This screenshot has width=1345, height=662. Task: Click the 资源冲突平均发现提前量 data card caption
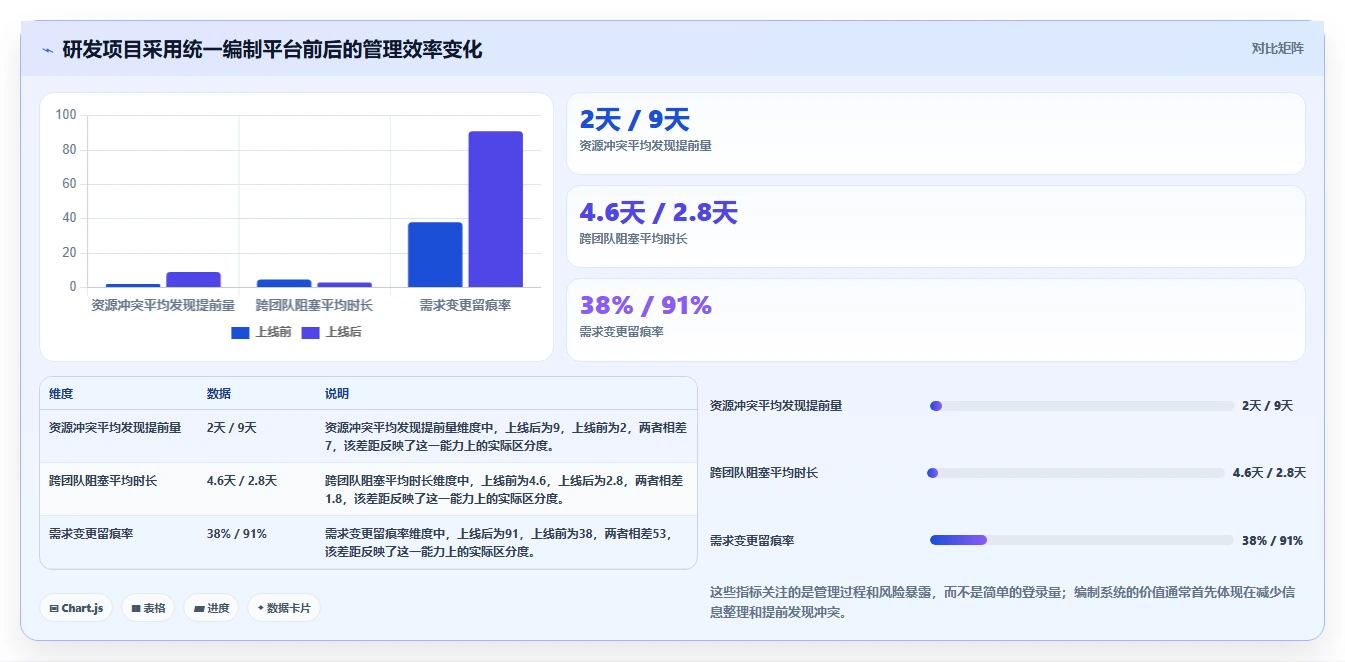(x=646, y=146)
